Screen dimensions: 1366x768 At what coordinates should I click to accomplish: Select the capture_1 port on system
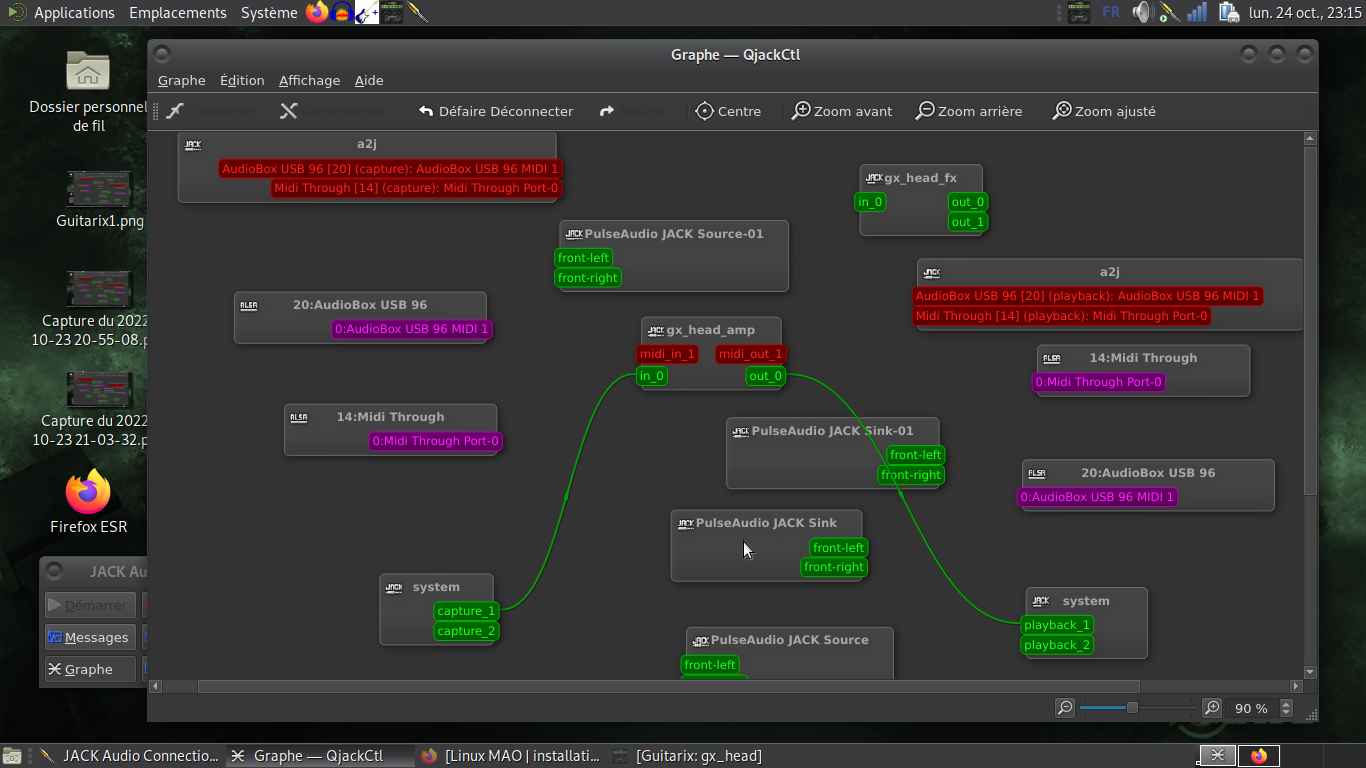(466, 611)
